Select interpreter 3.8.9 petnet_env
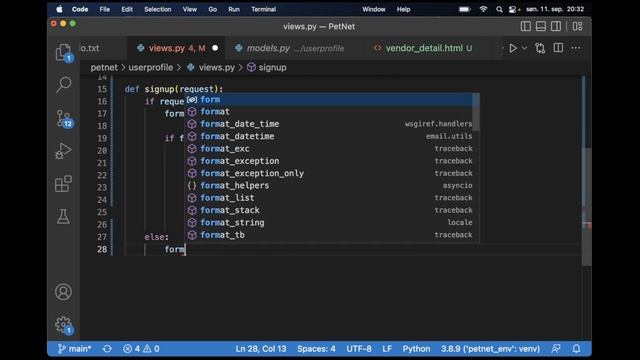This screenshot has width=640, height=360. tap(490, 349)
